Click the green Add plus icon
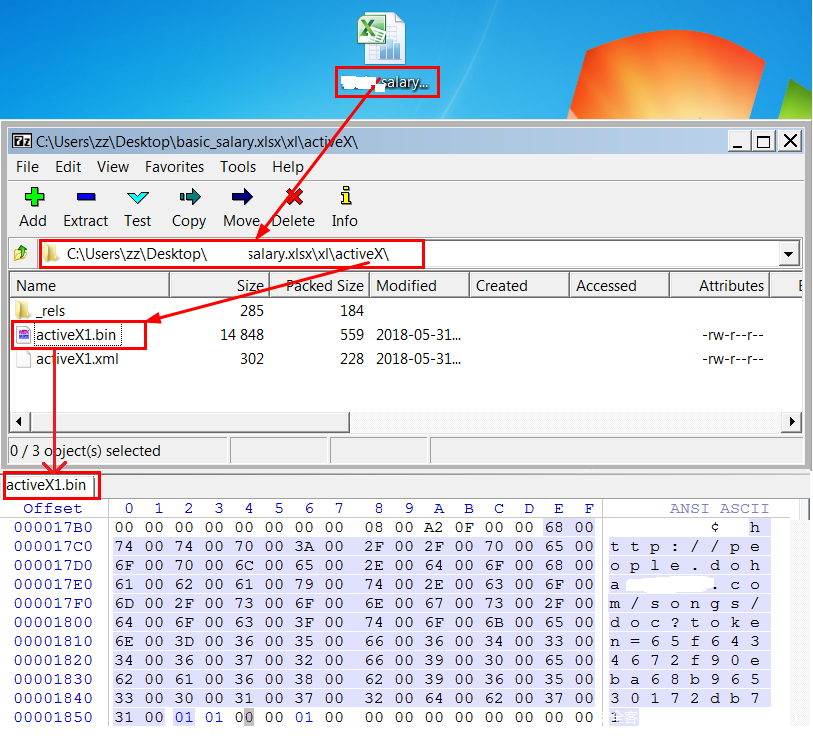 point(33,197)
